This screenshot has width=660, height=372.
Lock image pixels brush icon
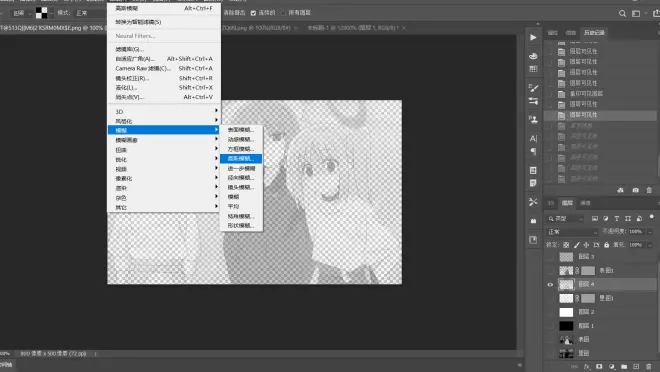pyautogui.click(x=576, y=244)
